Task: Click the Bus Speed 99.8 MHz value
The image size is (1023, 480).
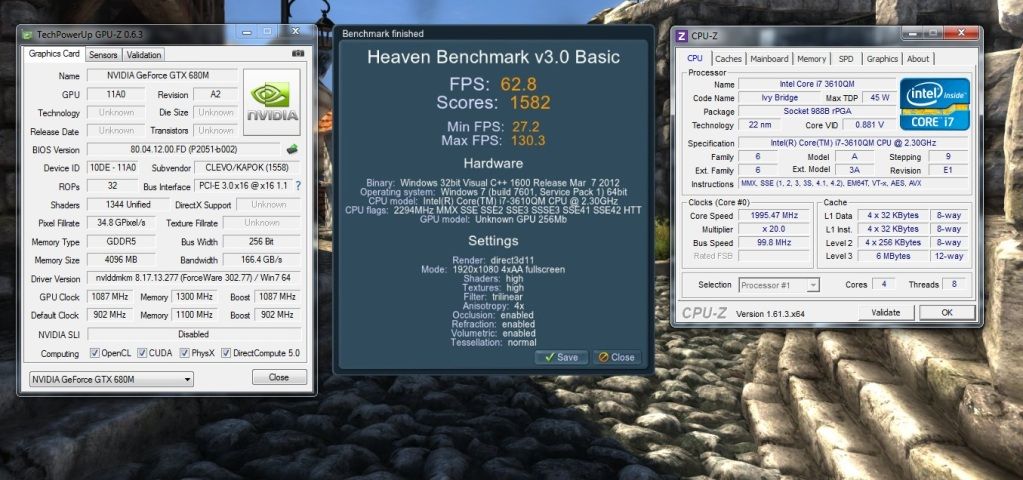Action: click(774, 243)
